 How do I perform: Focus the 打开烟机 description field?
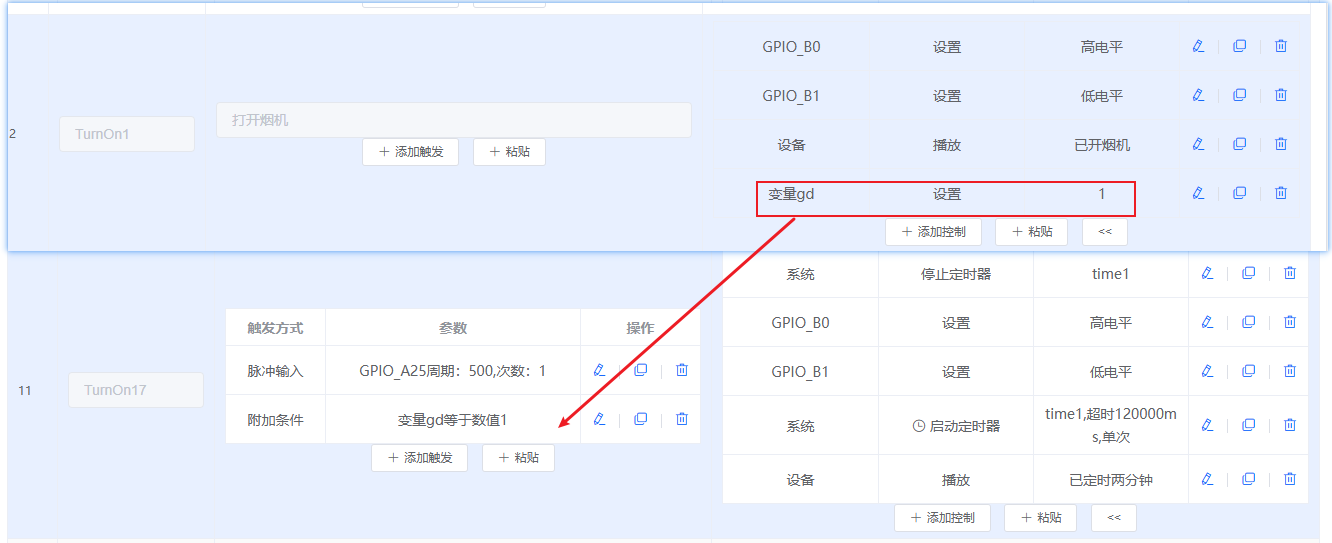point(454,120)
